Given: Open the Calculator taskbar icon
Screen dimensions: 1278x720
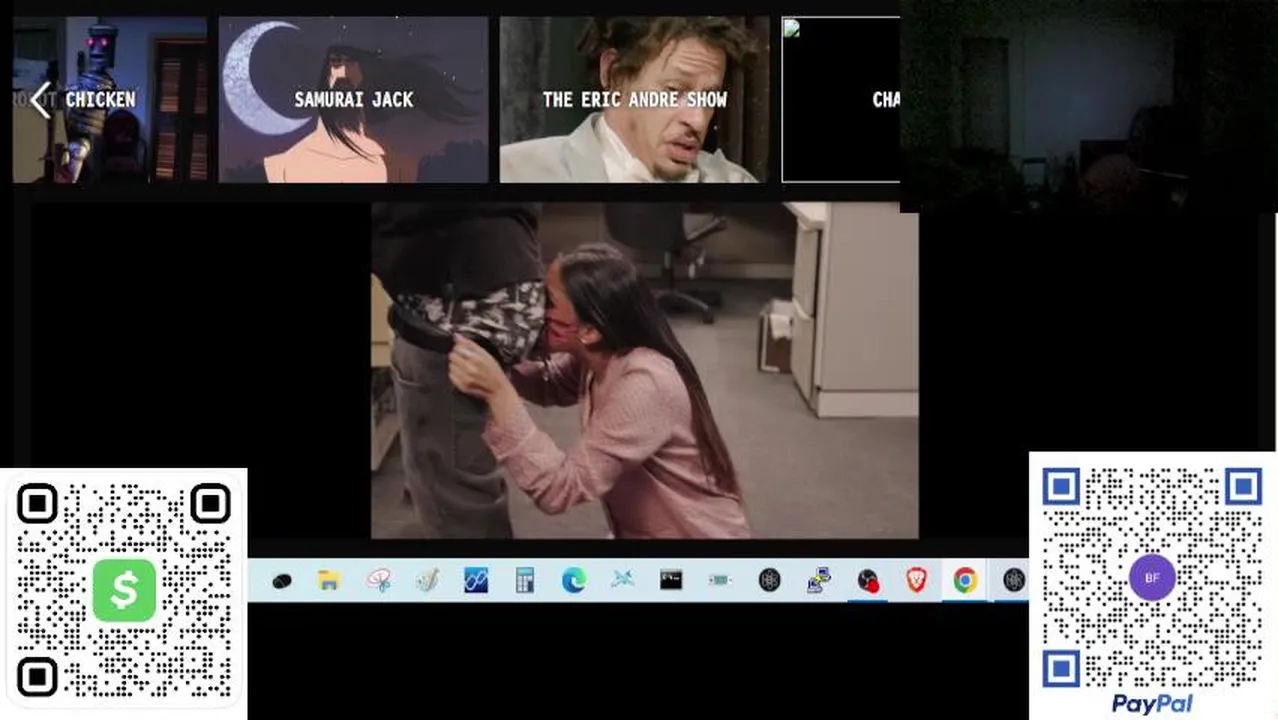Looking at the screenshot, I should pos(525,580).
